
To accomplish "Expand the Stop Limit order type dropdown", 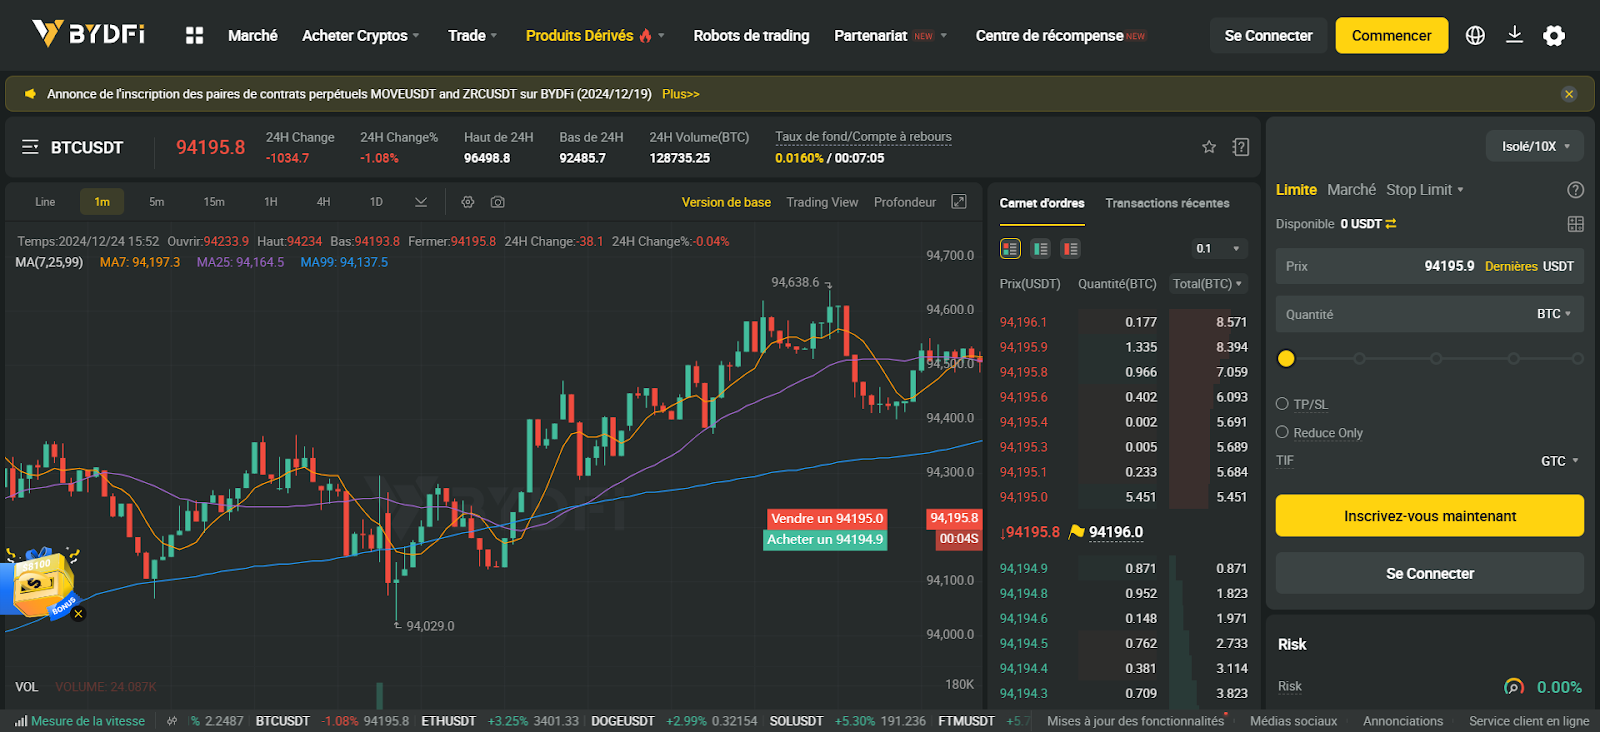I will [1425, 190].
